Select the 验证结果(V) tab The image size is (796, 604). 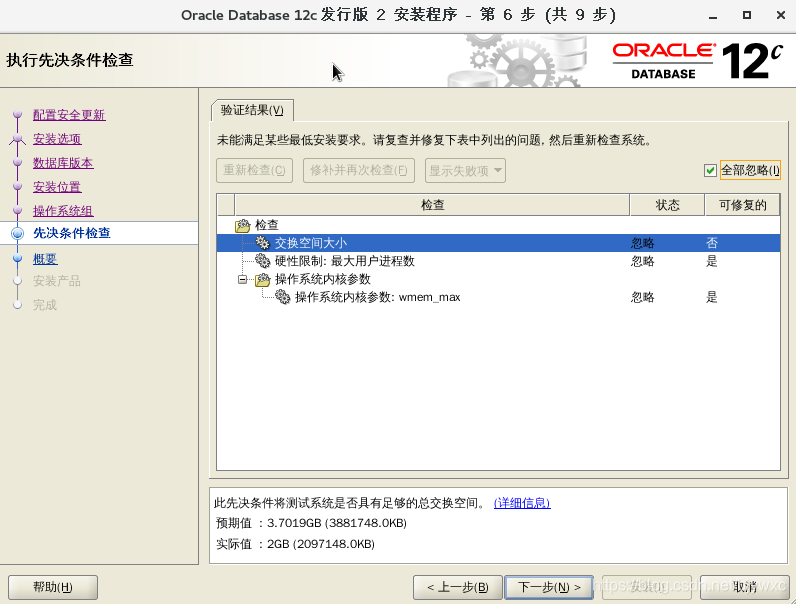coord(252,110)
